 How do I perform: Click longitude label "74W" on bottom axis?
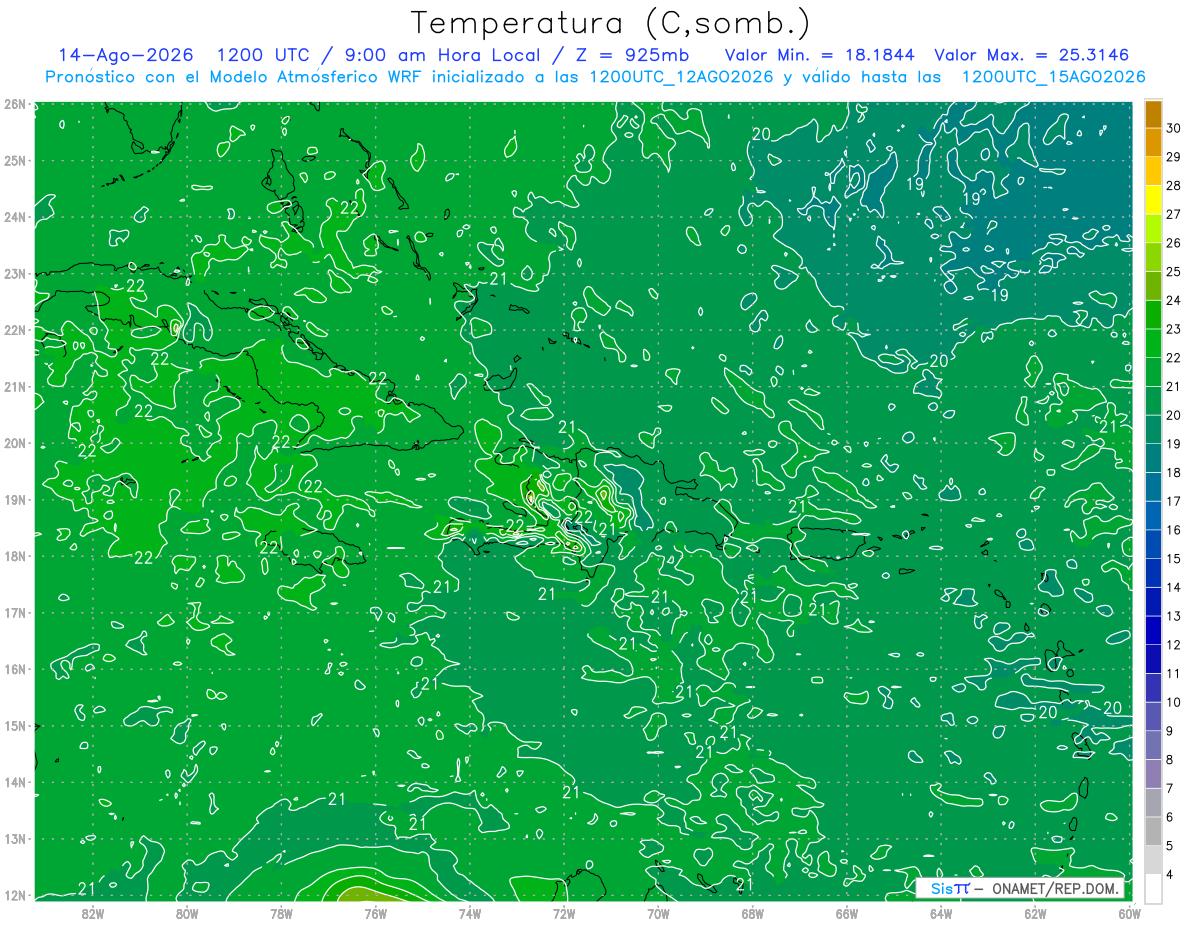coord(470,913)
